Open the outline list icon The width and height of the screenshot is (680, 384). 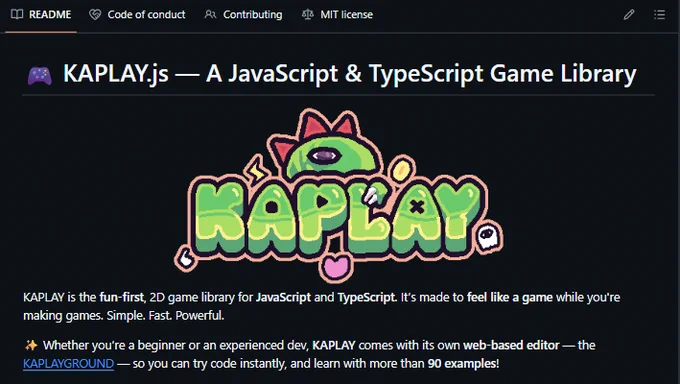tap(660, 15)
